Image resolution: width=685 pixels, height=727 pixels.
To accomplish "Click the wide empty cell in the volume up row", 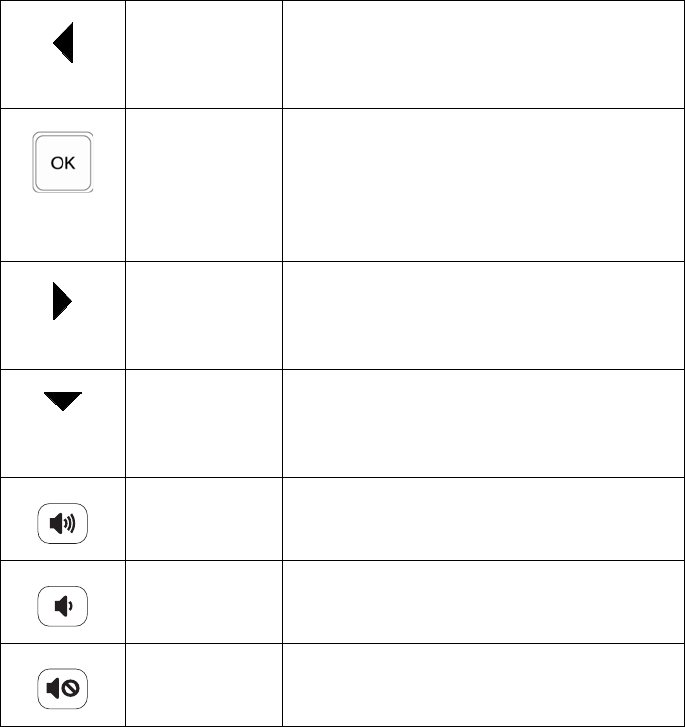I will 484,519.
